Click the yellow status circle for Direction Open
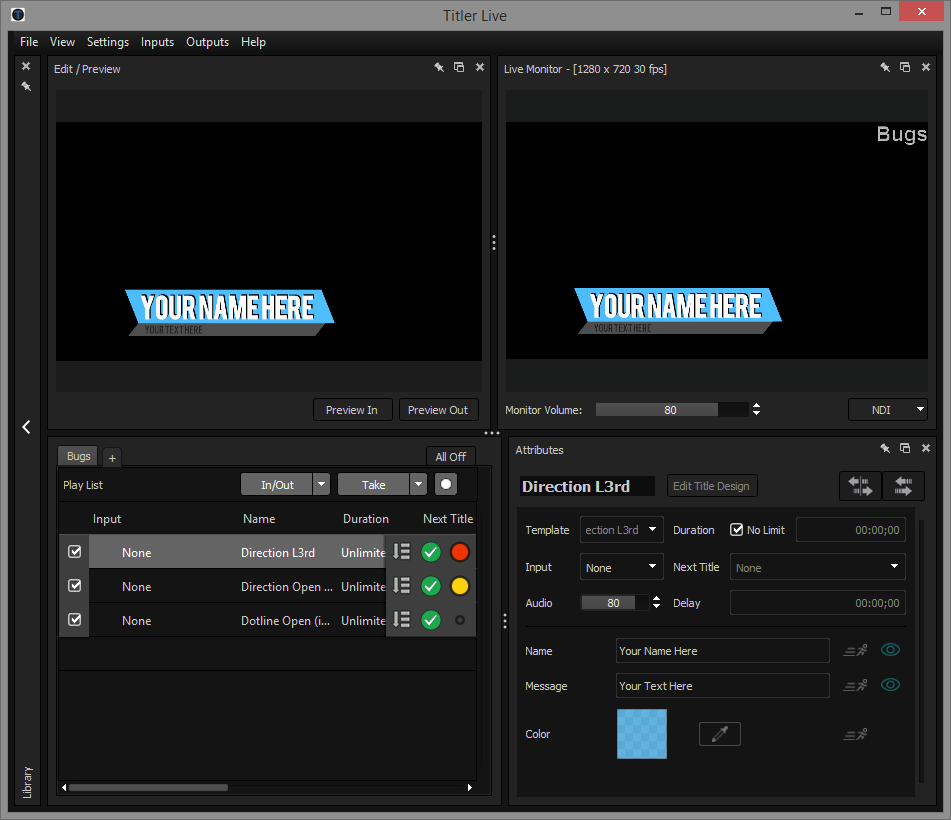The width and height of the screenshot is (951, 820). coord(460,586)
